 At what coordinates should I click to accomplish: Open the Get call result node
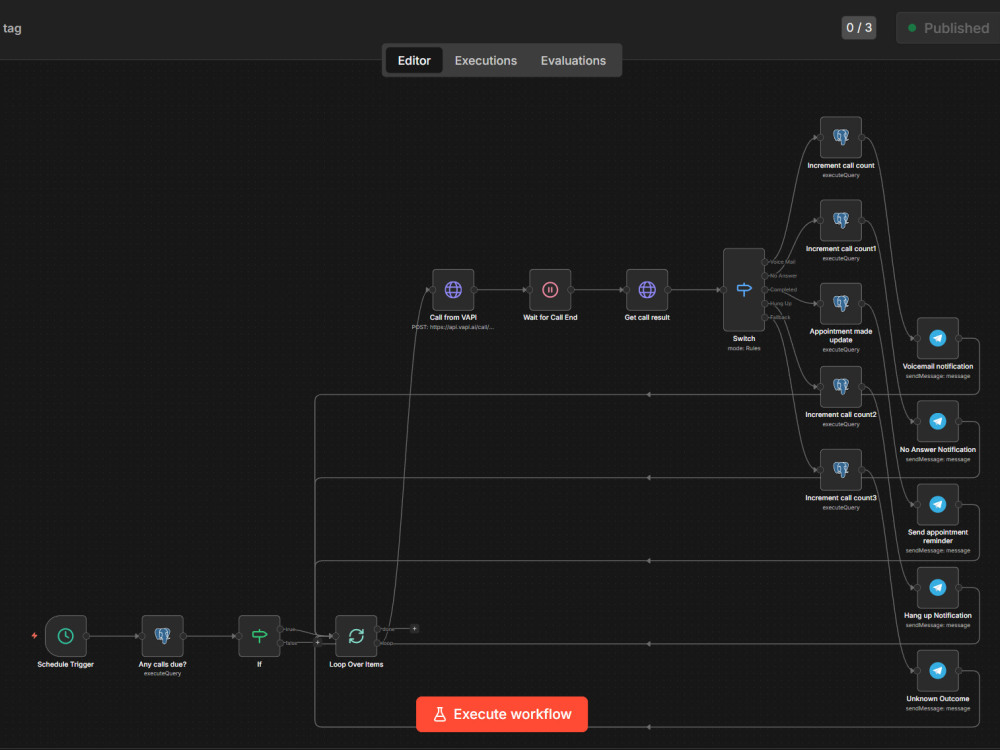[x=647, y=290]
